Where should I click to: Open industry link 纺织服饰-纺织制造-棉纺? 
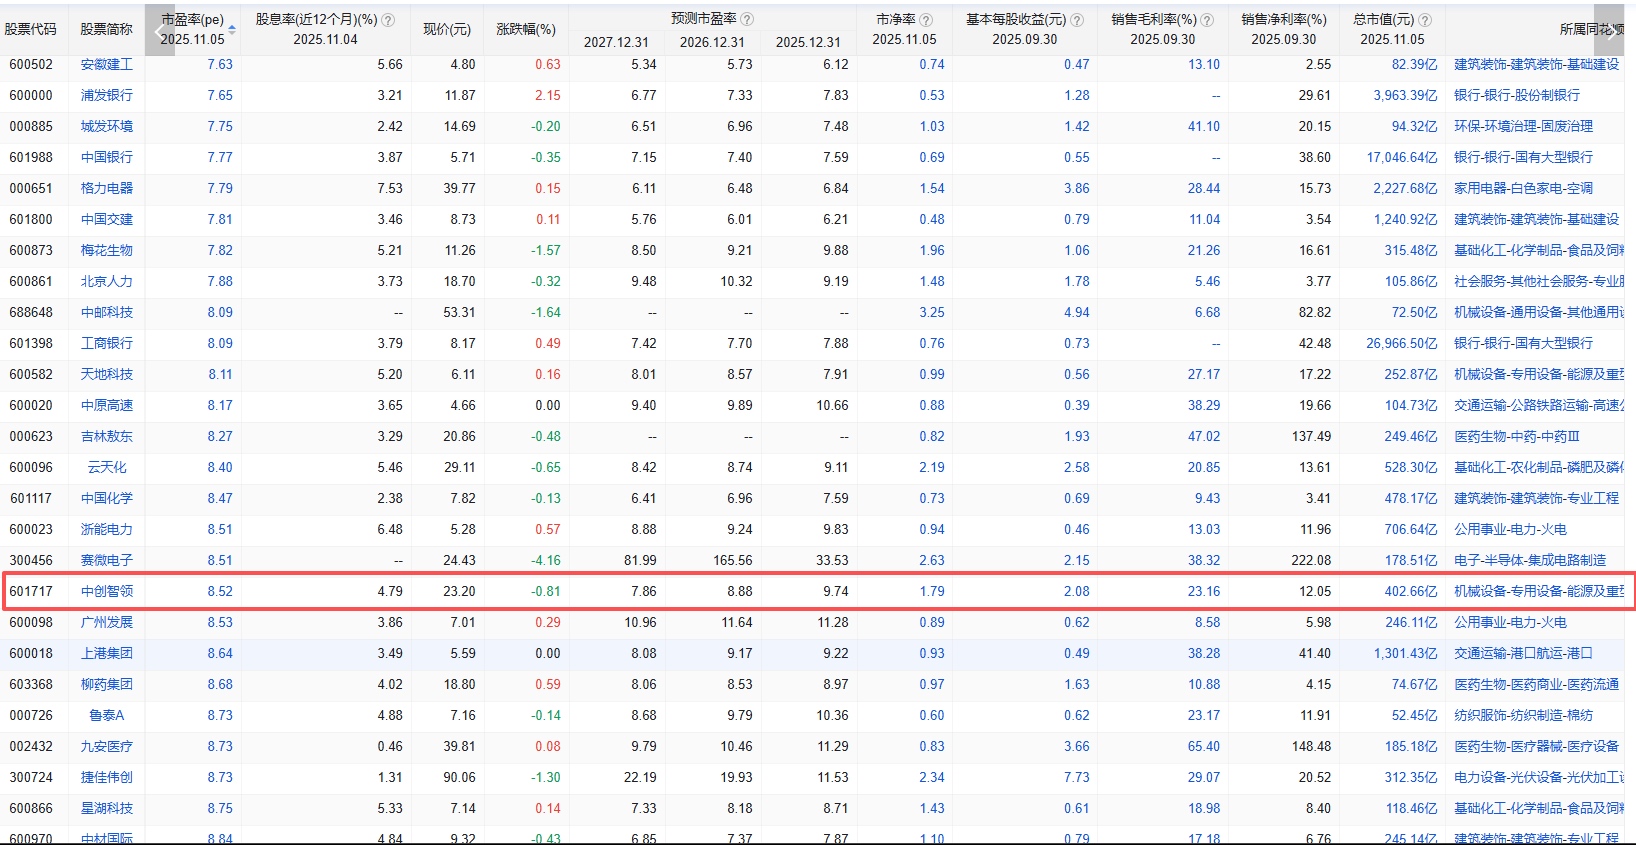tap(1523, 715)
